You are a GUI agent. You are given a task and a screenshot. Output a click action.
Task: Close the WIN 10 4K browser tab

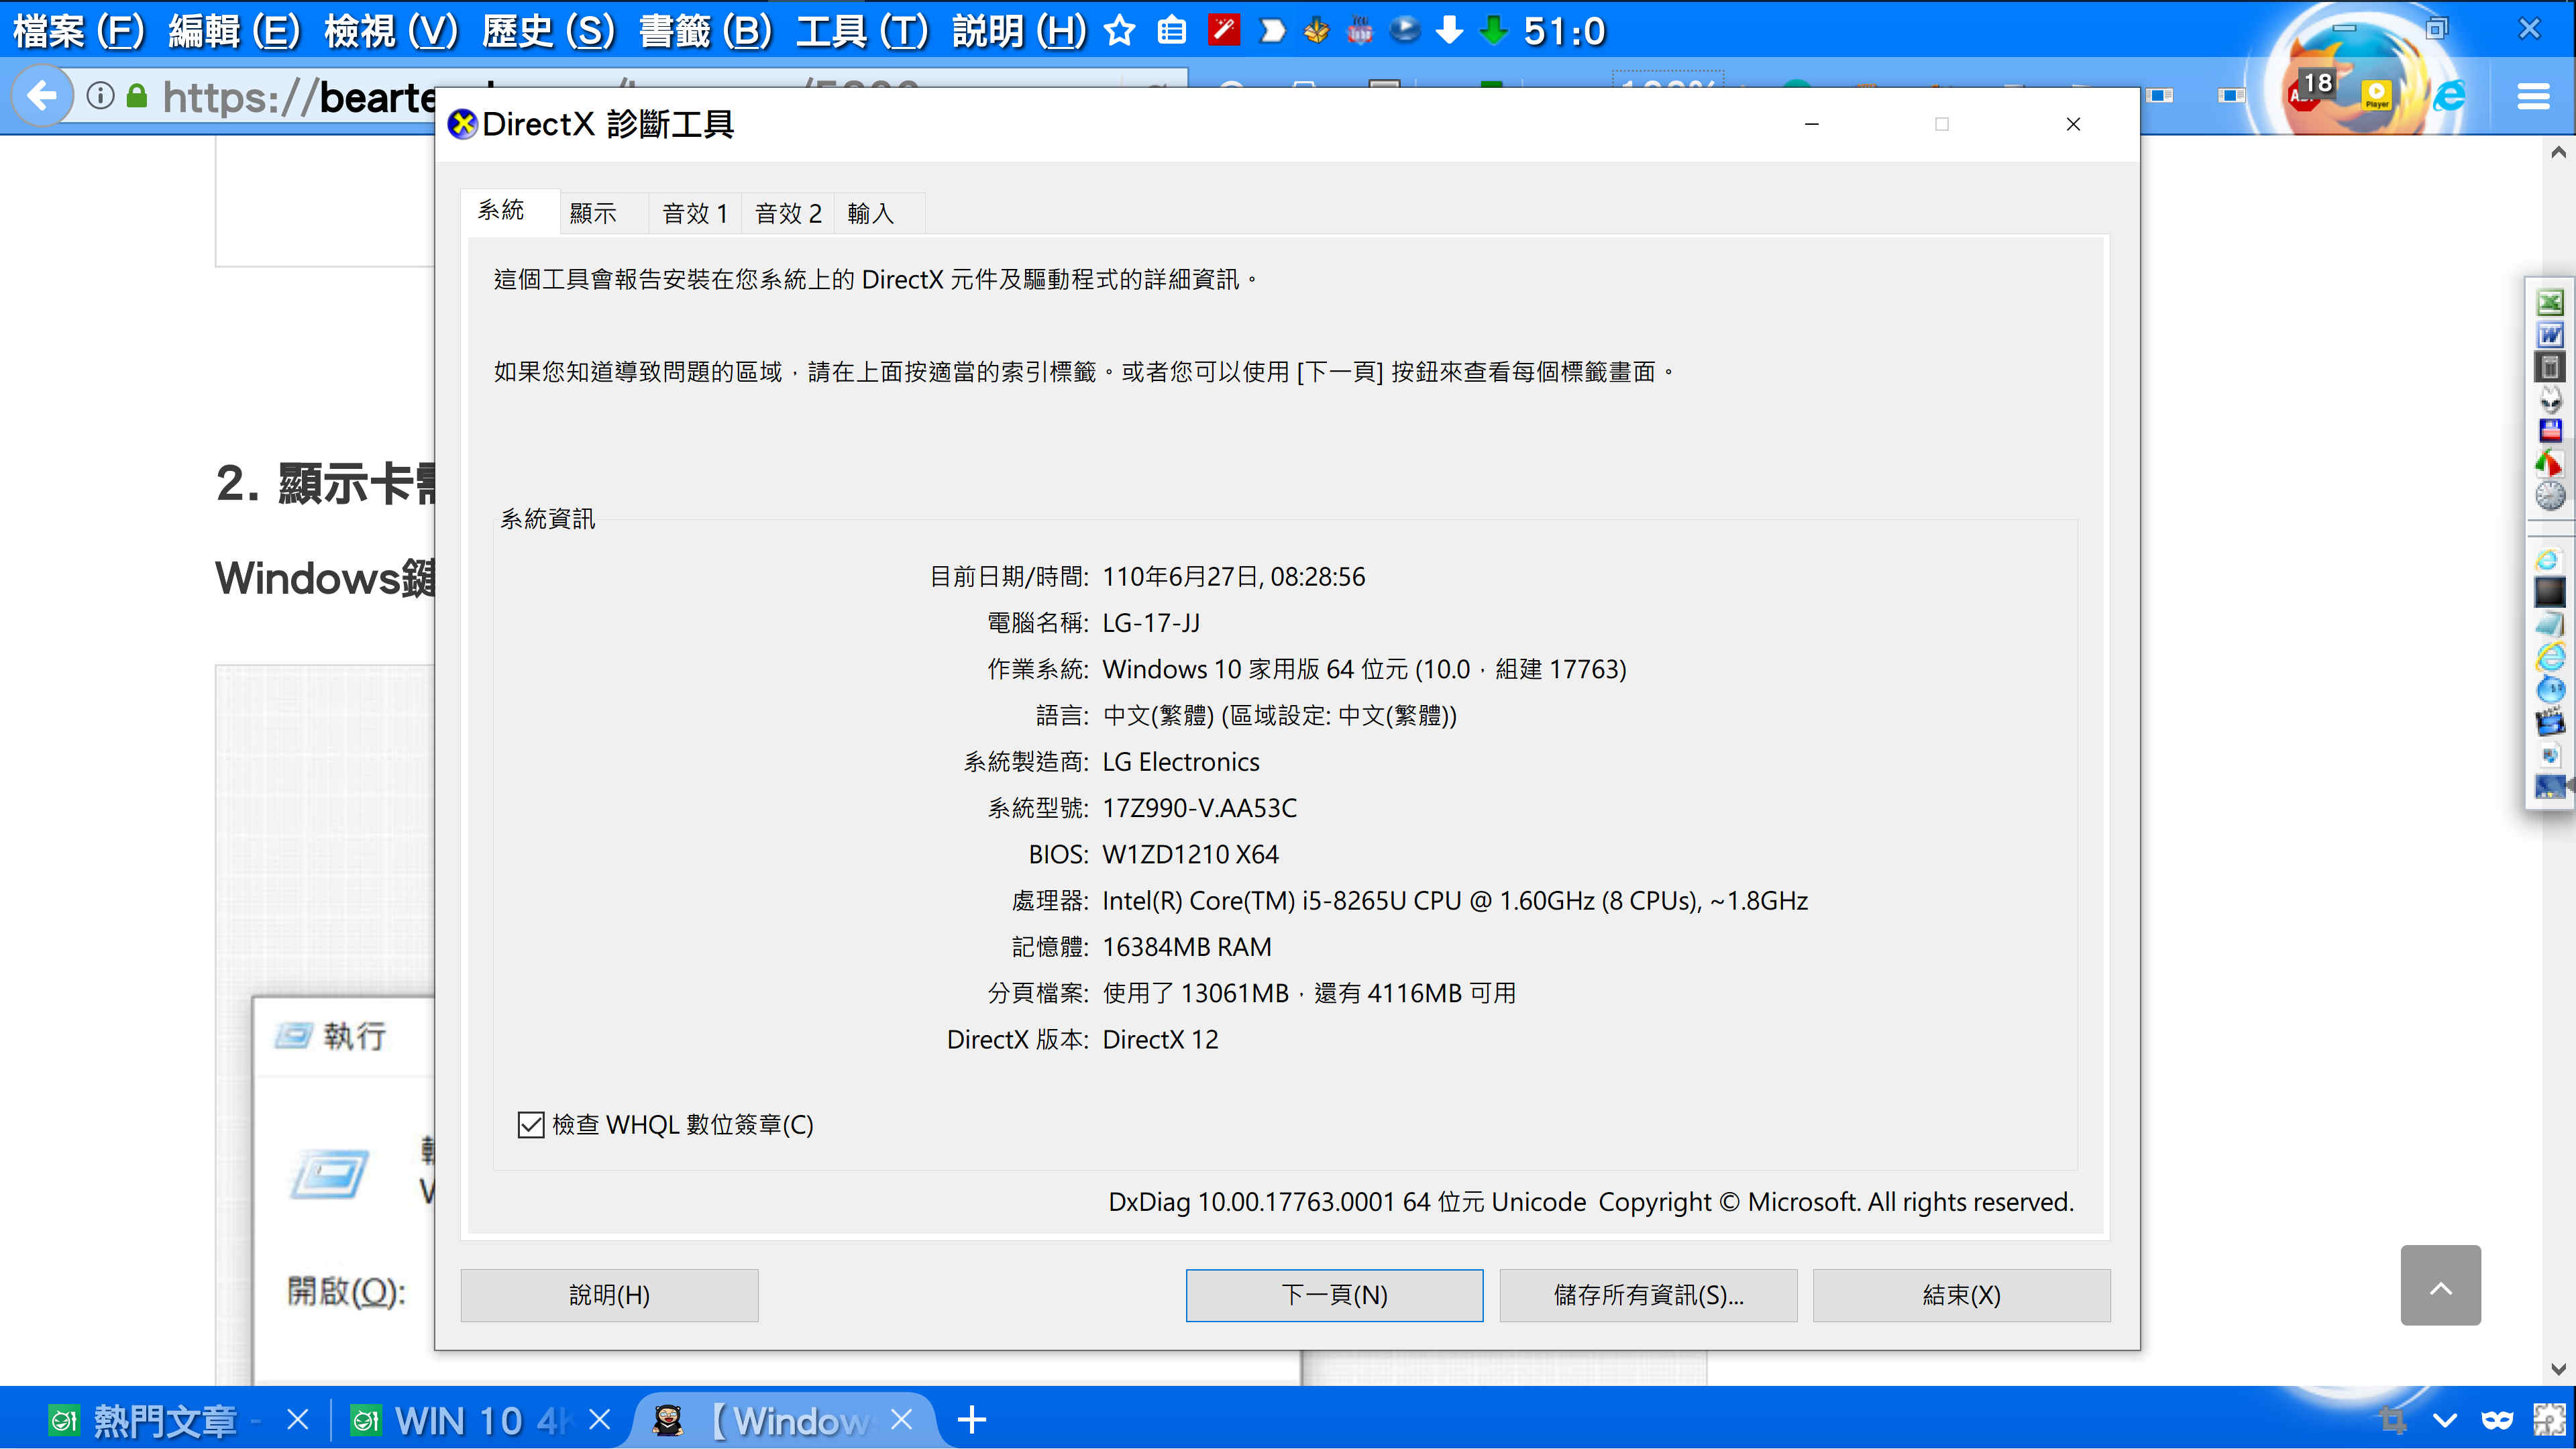pyautogui.click(x=599, y=1419)
